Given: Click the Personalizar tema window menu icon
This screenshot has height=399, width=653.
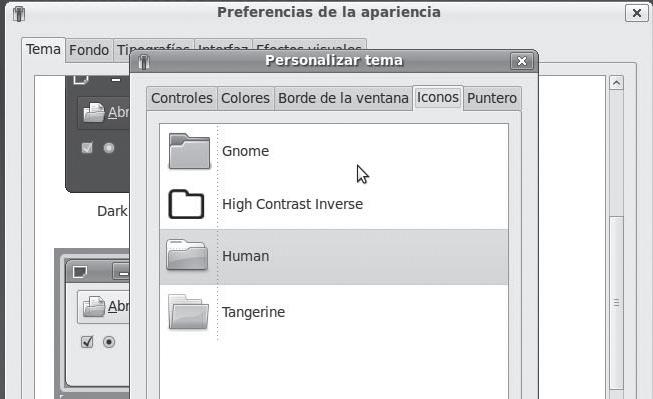Looking at the screenshot, I should pyautogui.click(x=144, y=62).
